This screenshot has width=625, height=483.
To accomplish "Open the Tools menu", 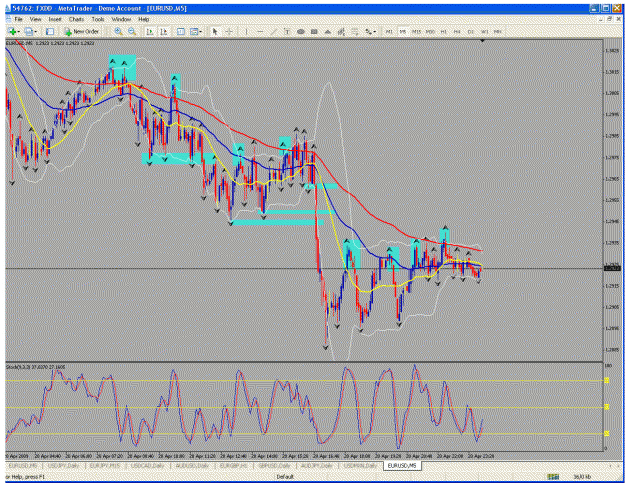I will [x=98, y=19].
